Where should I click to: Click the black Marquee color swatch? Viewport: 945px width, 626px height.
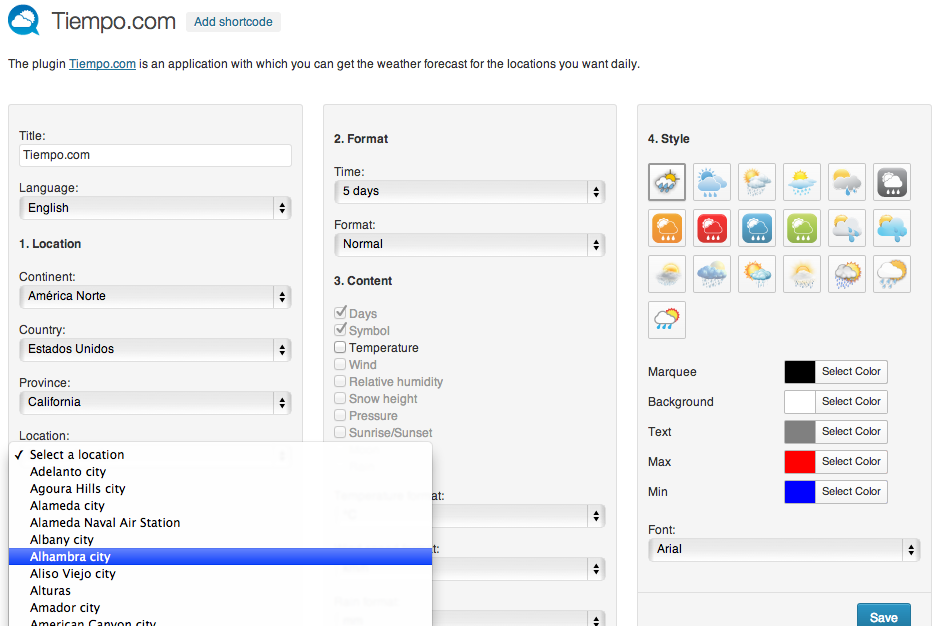800,372
